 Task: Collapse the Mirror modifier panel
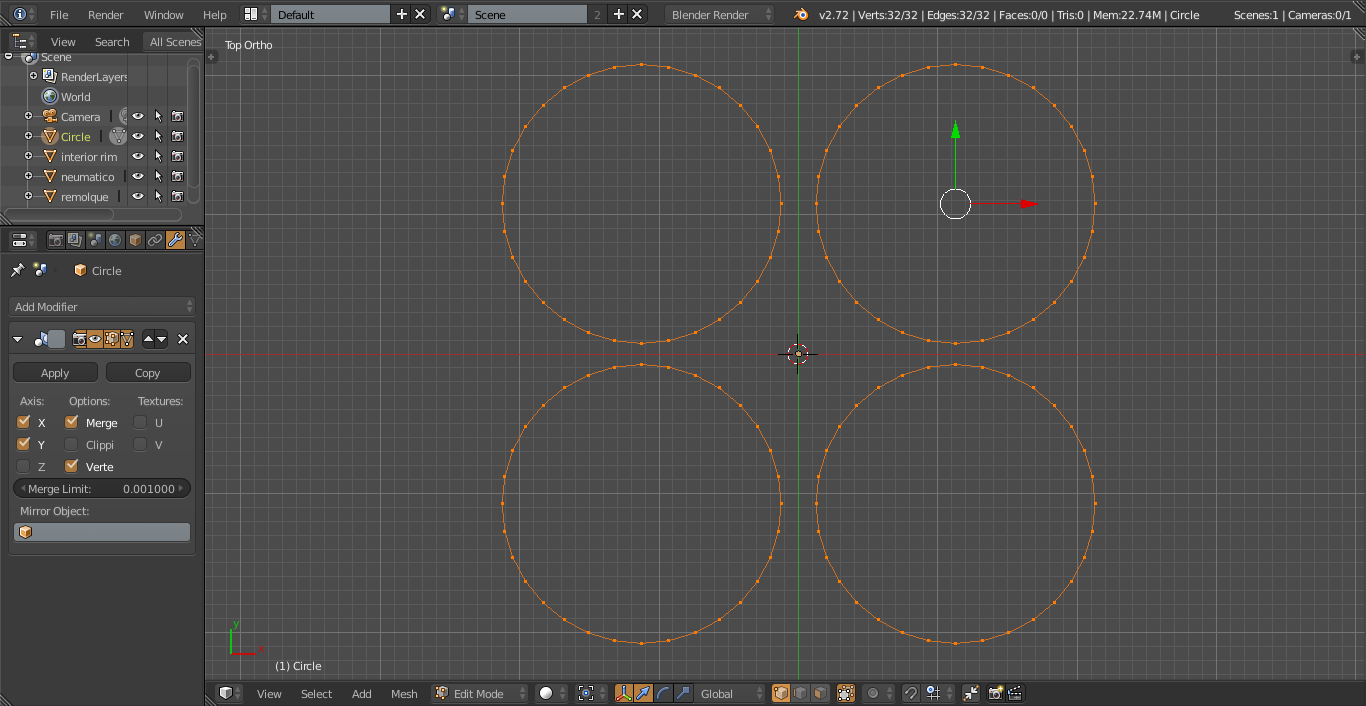18,340
